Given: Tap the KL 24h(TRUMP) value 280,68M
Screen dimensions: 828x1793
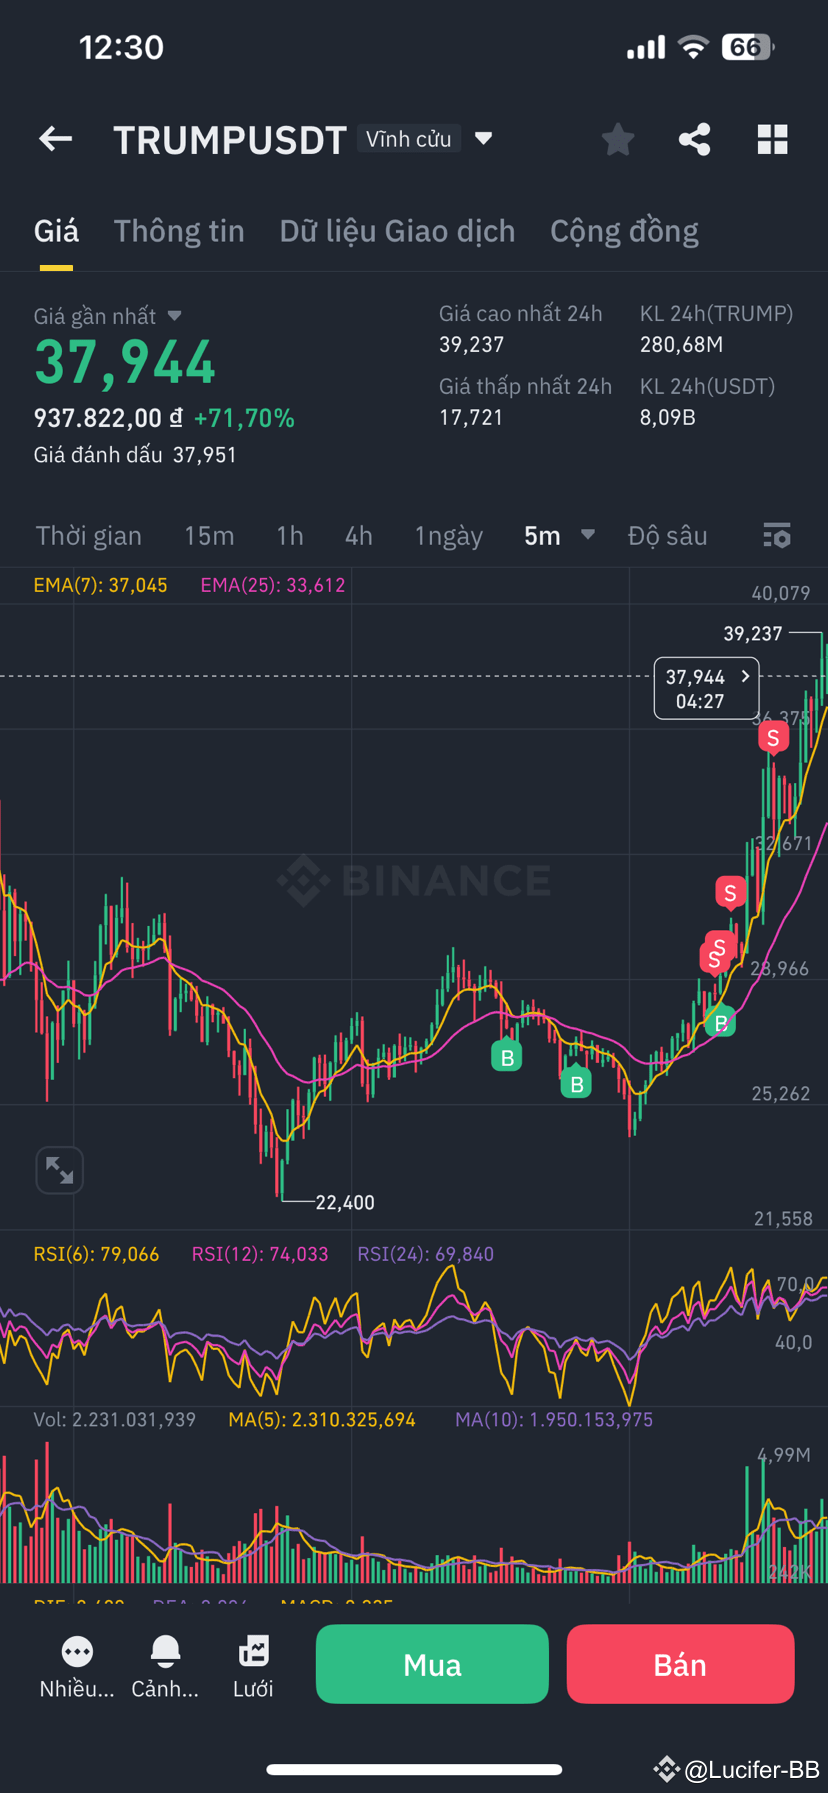Looking at the screenshot, I should [x=681, y=345].
